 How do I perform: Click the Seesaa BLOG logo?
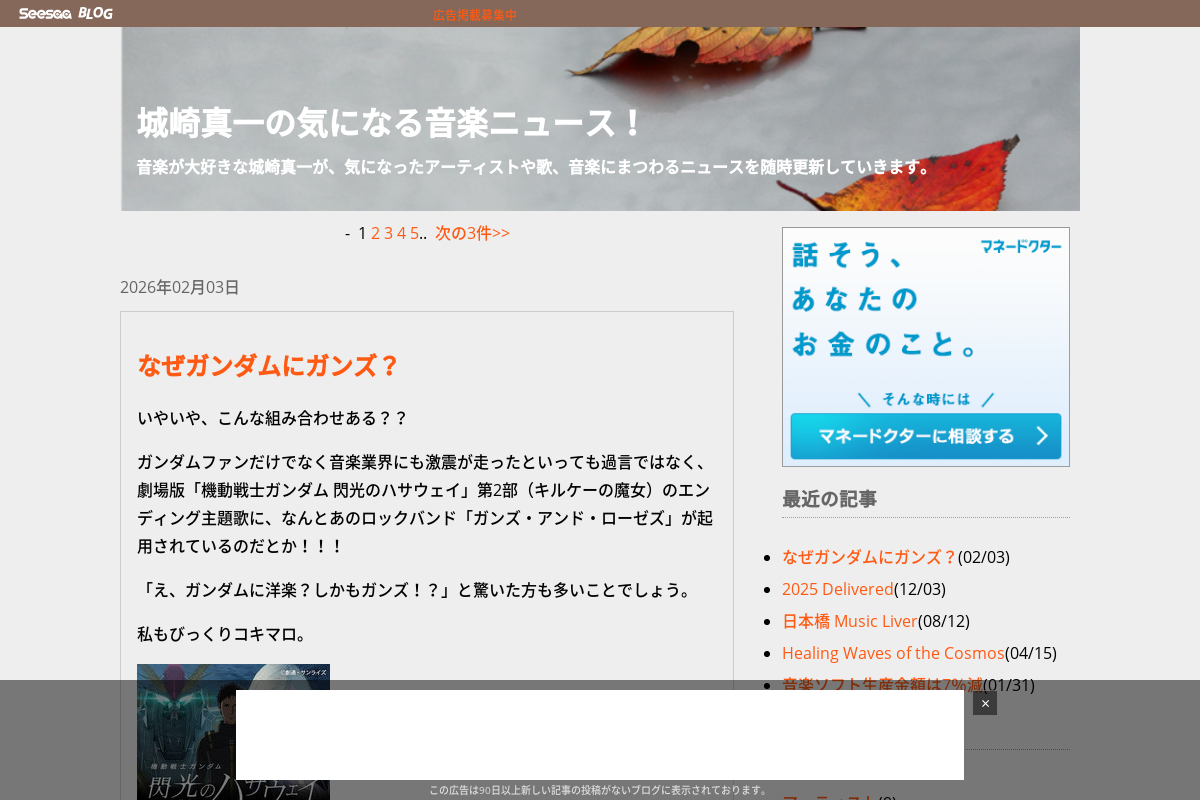[x=65, y=13]
